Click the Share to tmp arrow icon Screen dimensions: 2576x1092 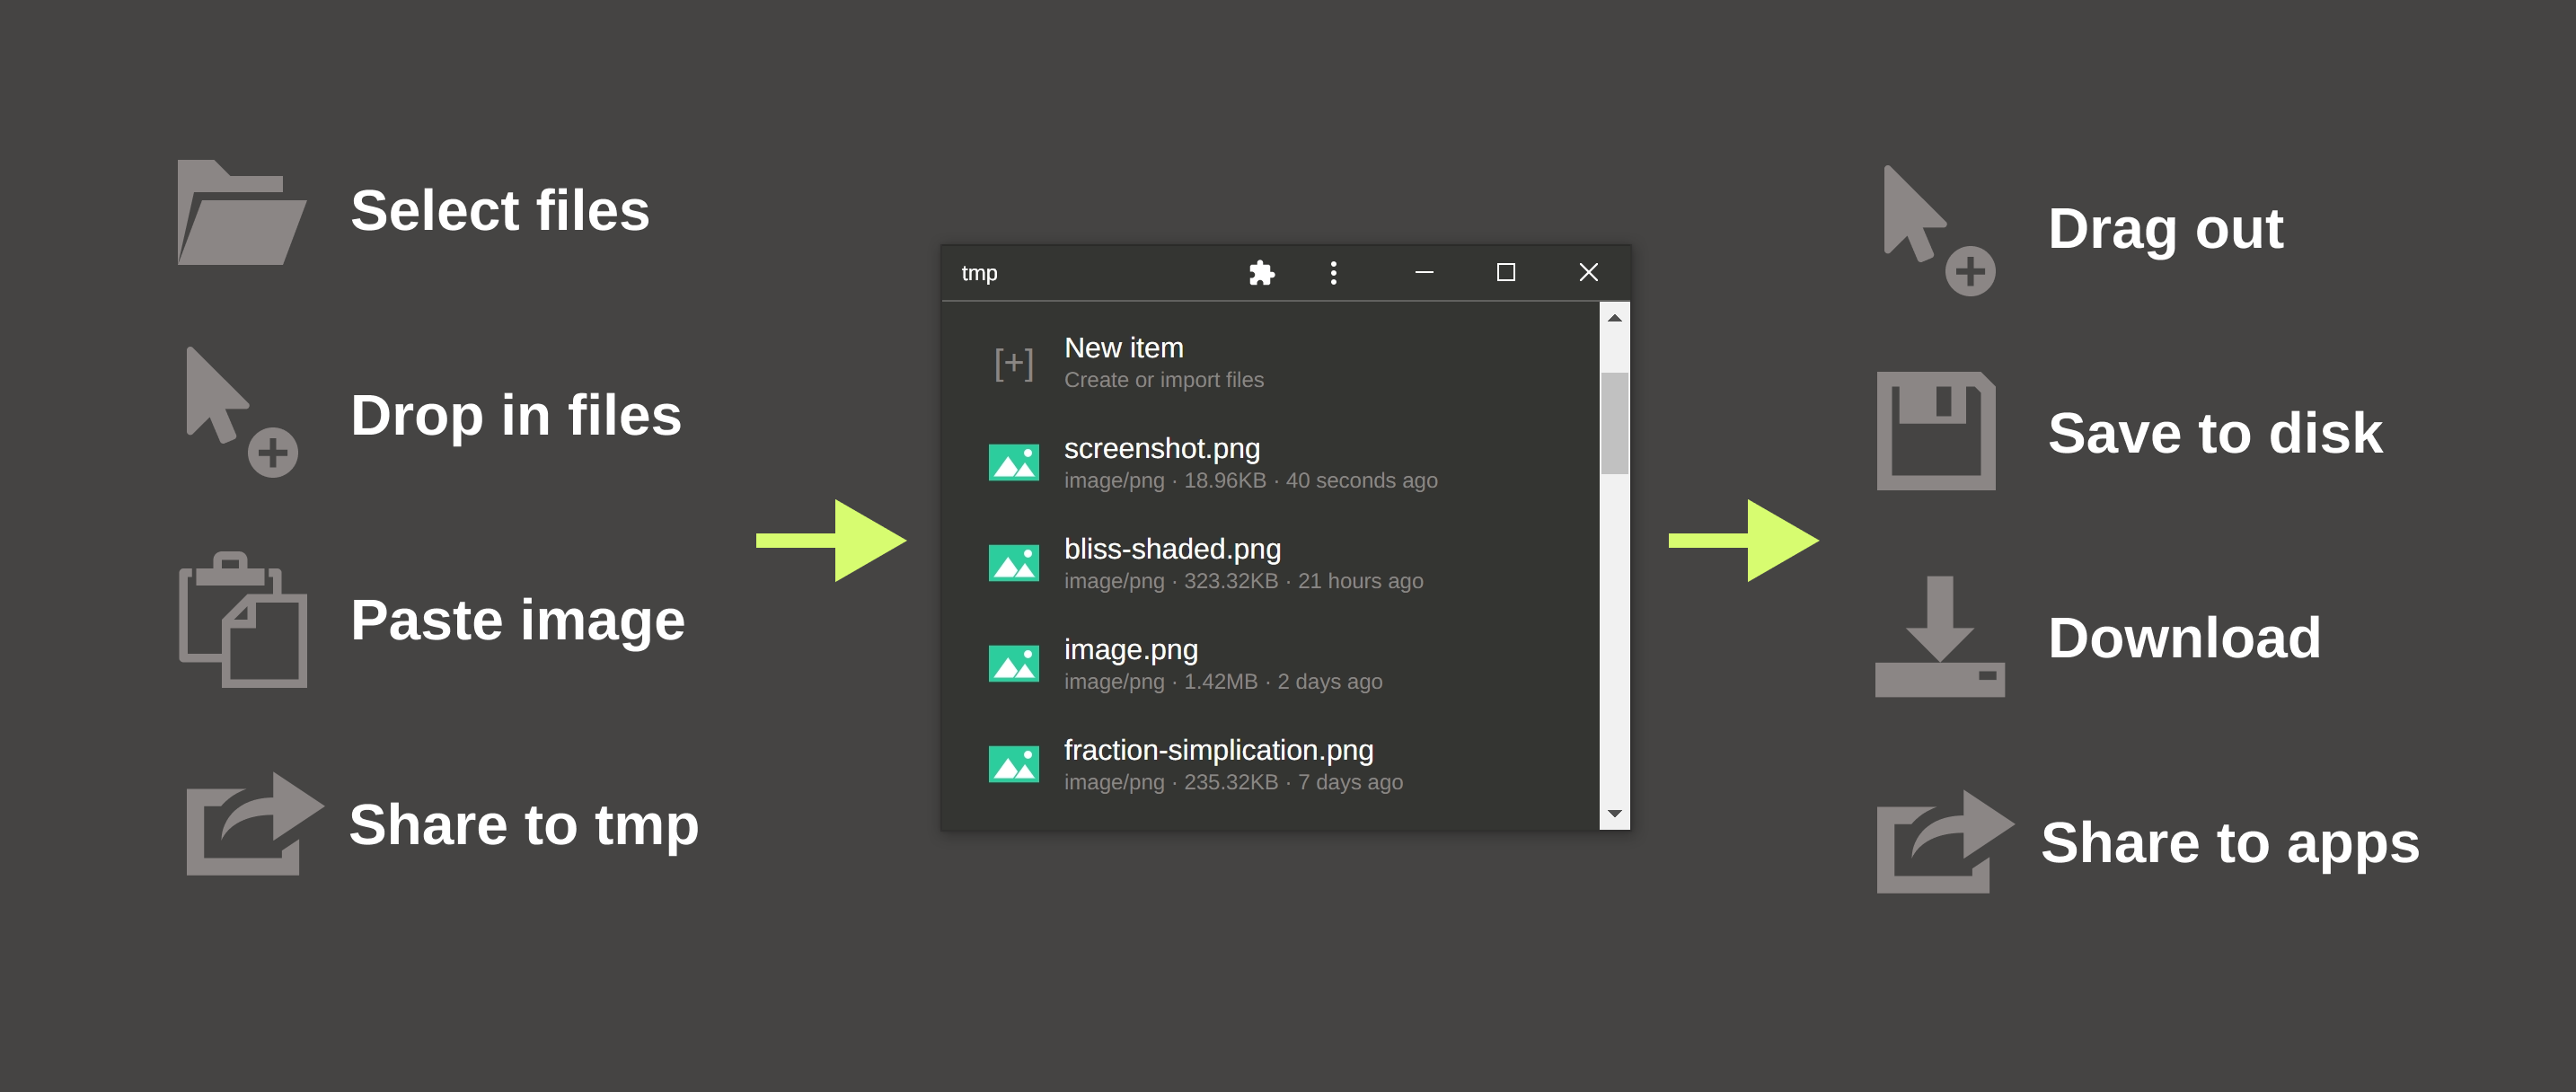click(x=253, y=825)
